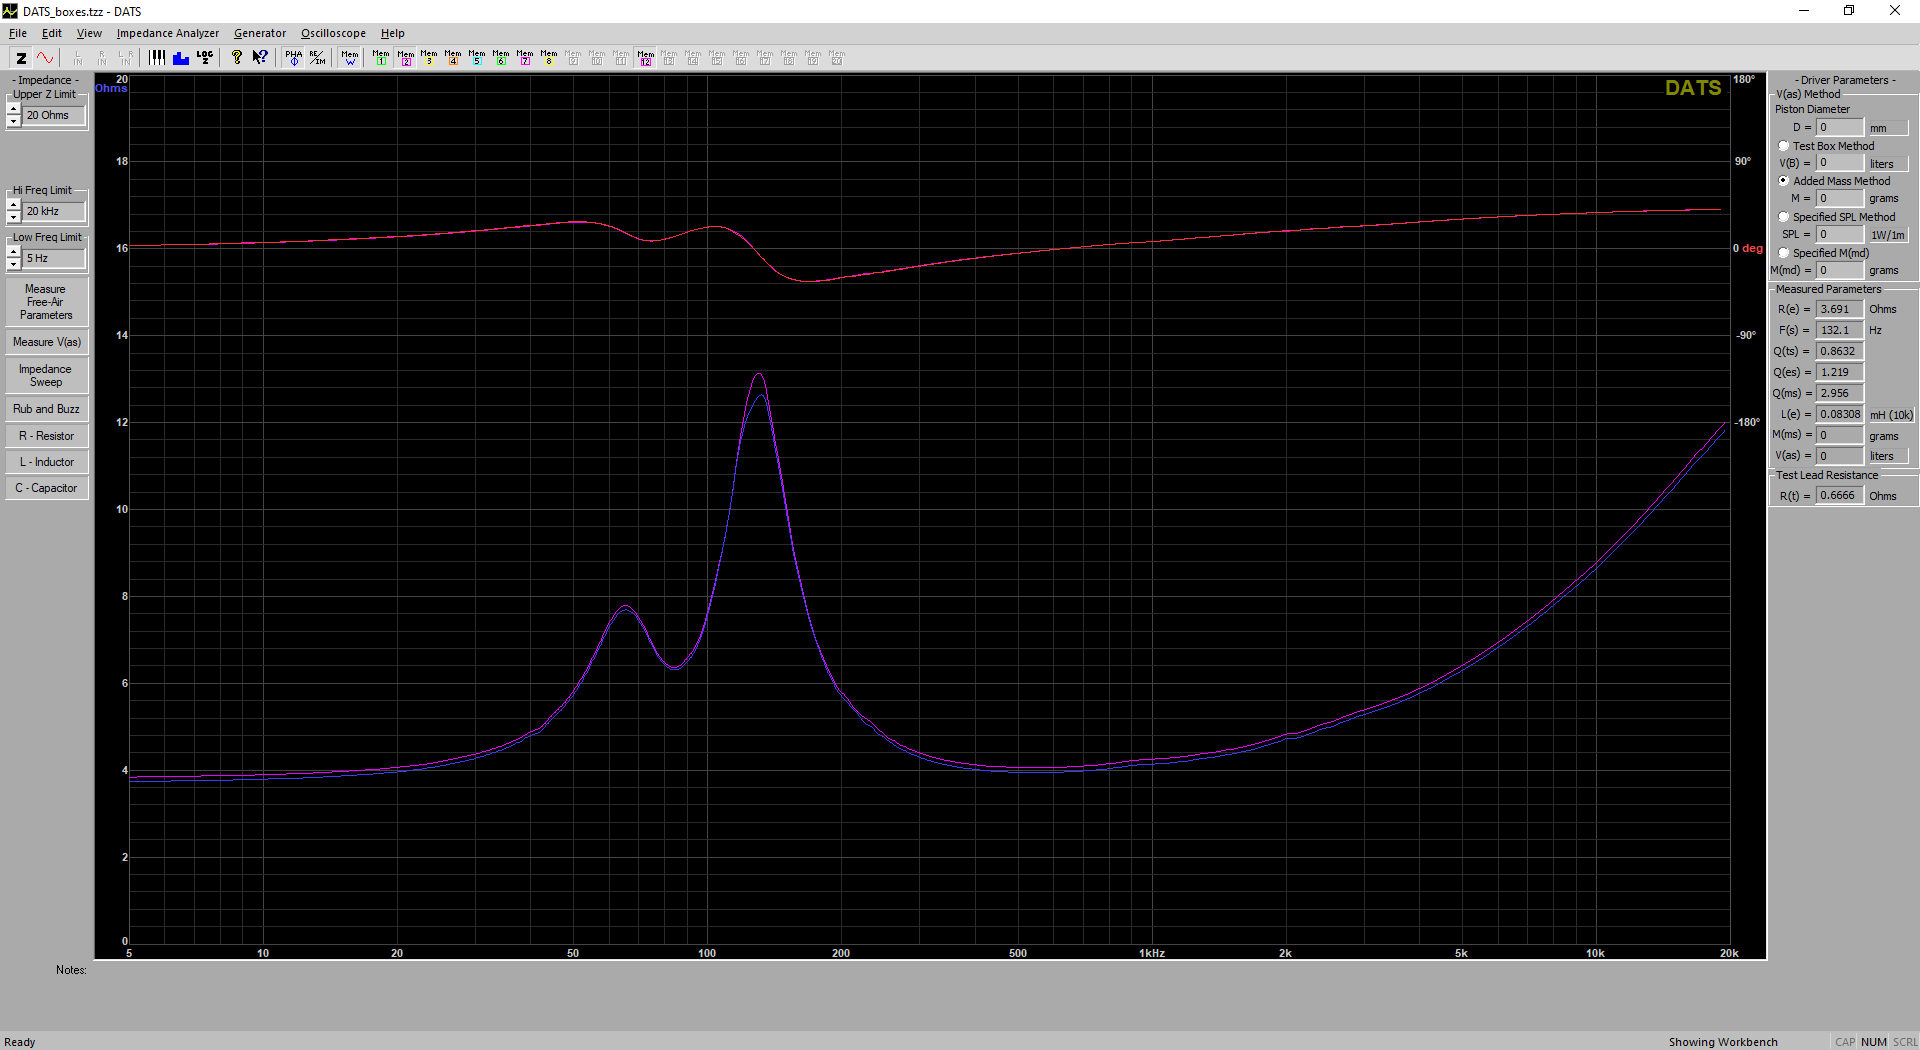The height and width of the screenshot is (1050, 1920).
Task: Select Added Mass Method radio button
Action: tap(1784, 181)
